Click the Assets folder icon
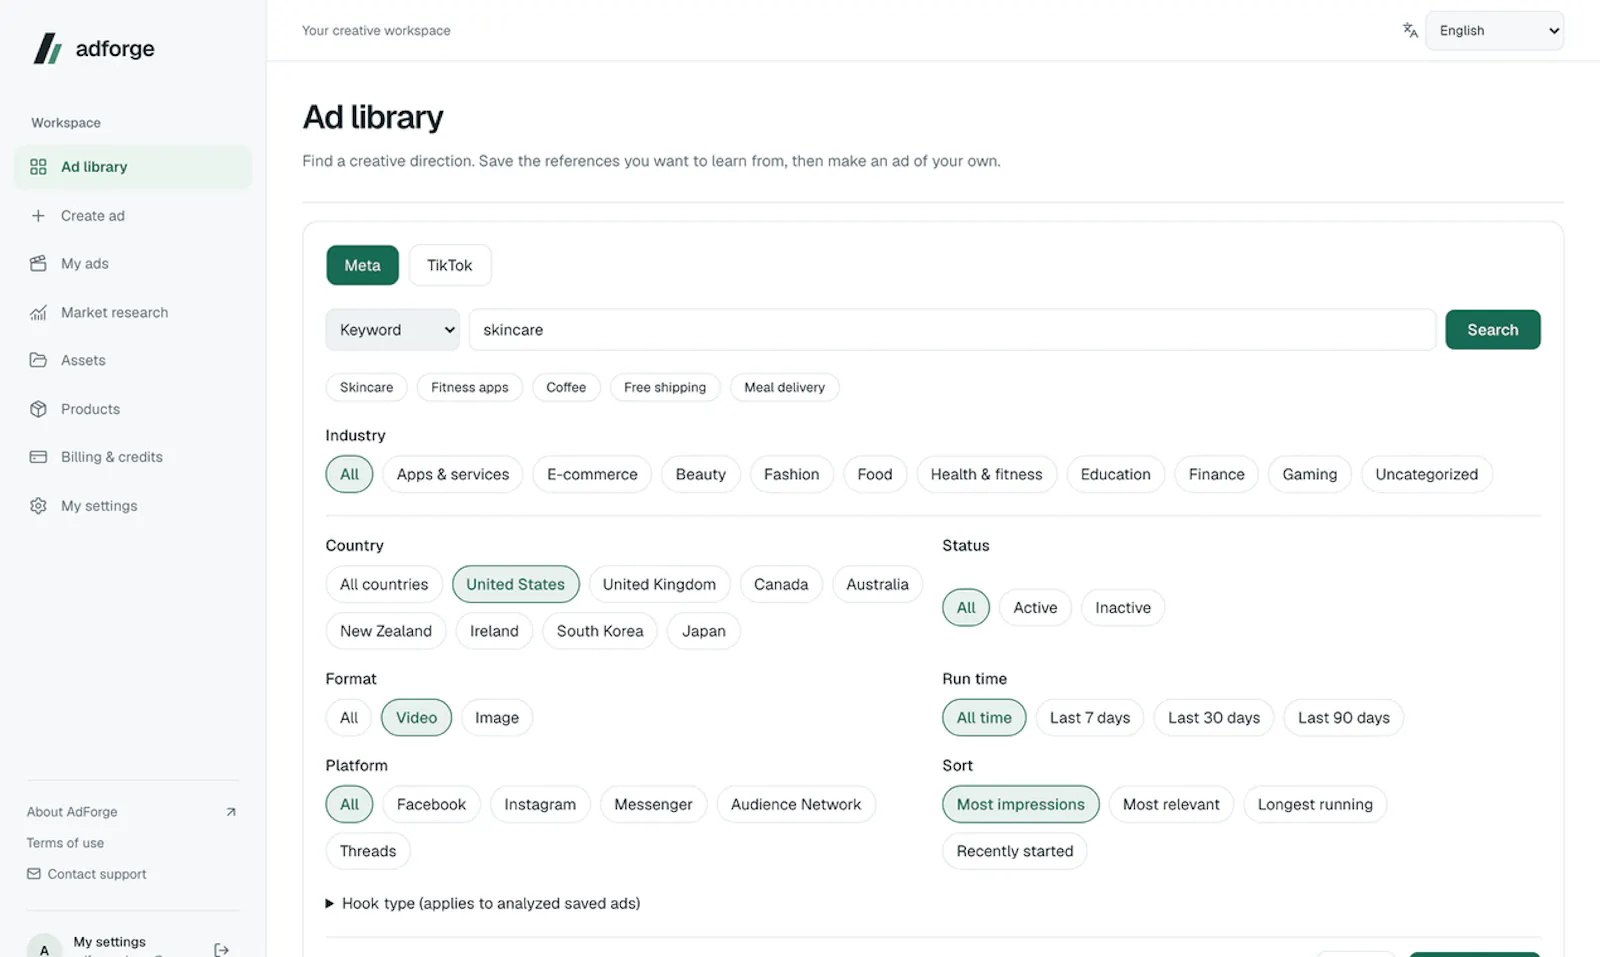 38,360
